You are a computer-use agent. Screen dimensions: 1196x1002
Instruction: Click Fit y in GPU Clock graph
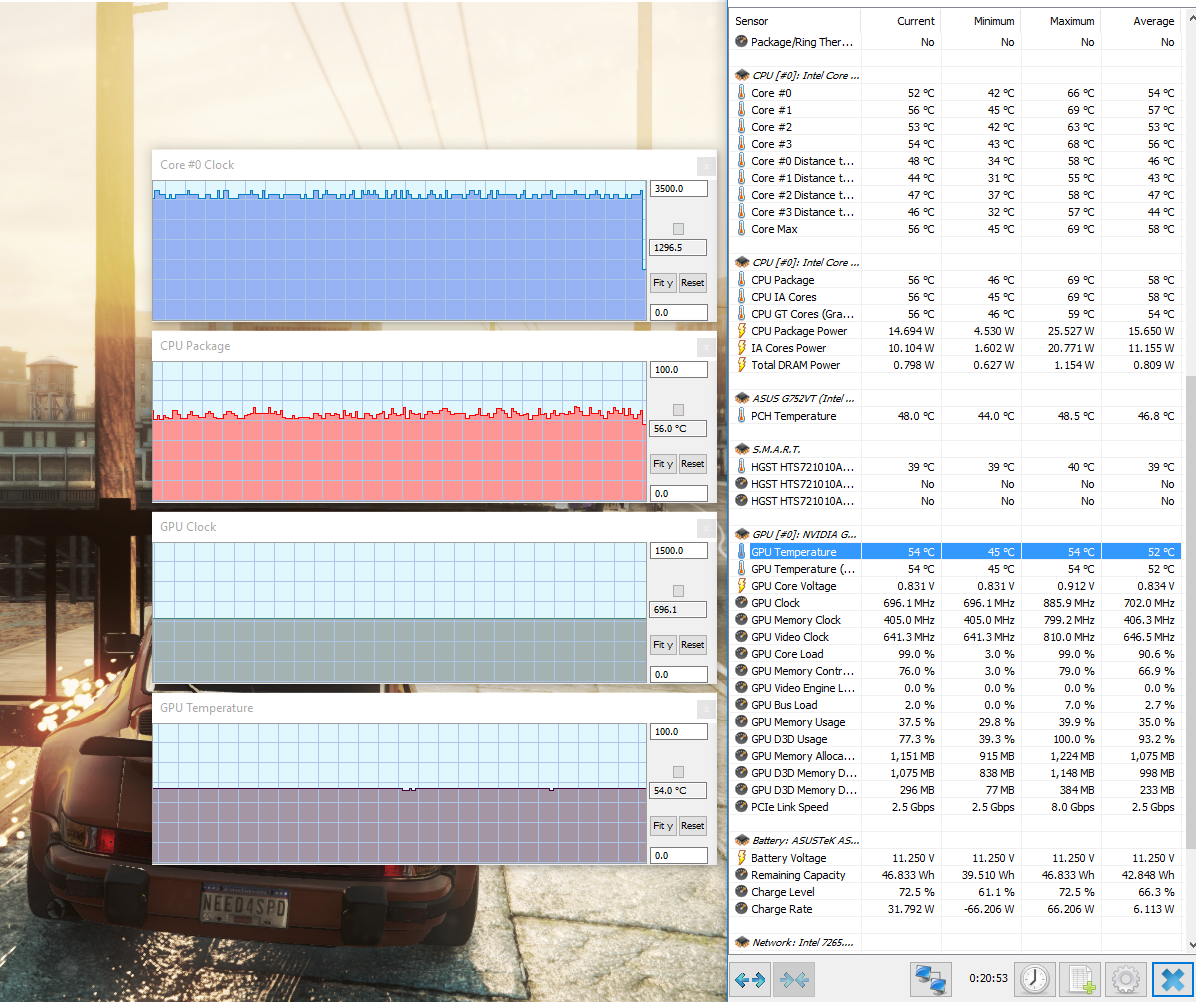point(663,644)
